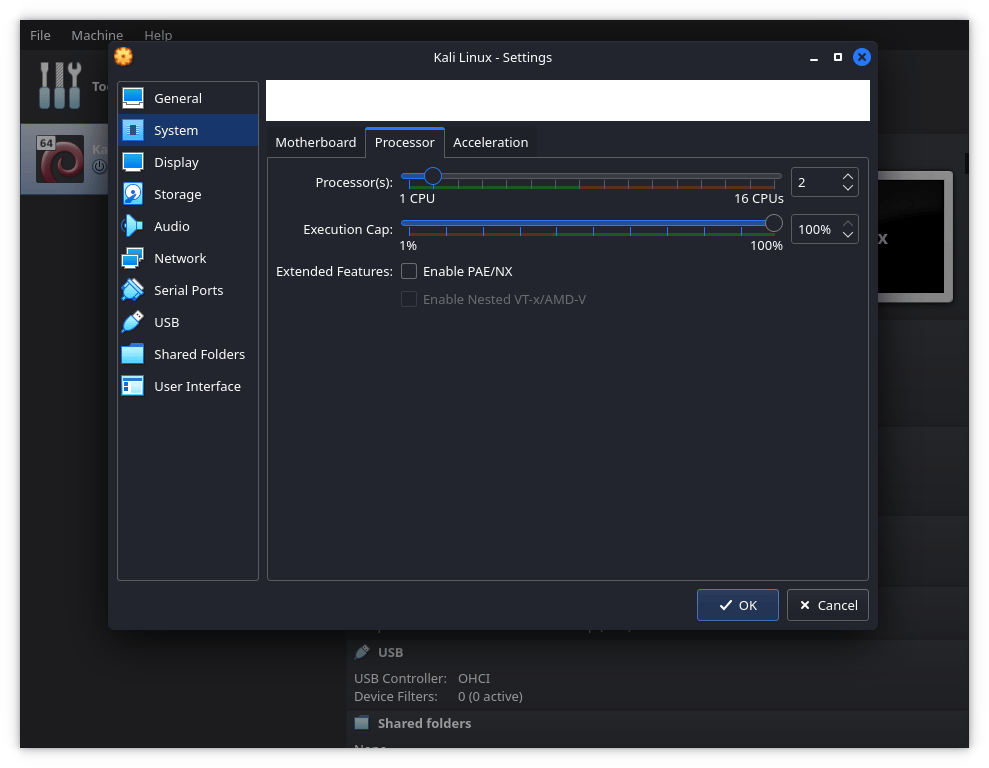
Task: Click the Execution Cap slider handle
Action: pyautogui.click(x=773, y=223)
